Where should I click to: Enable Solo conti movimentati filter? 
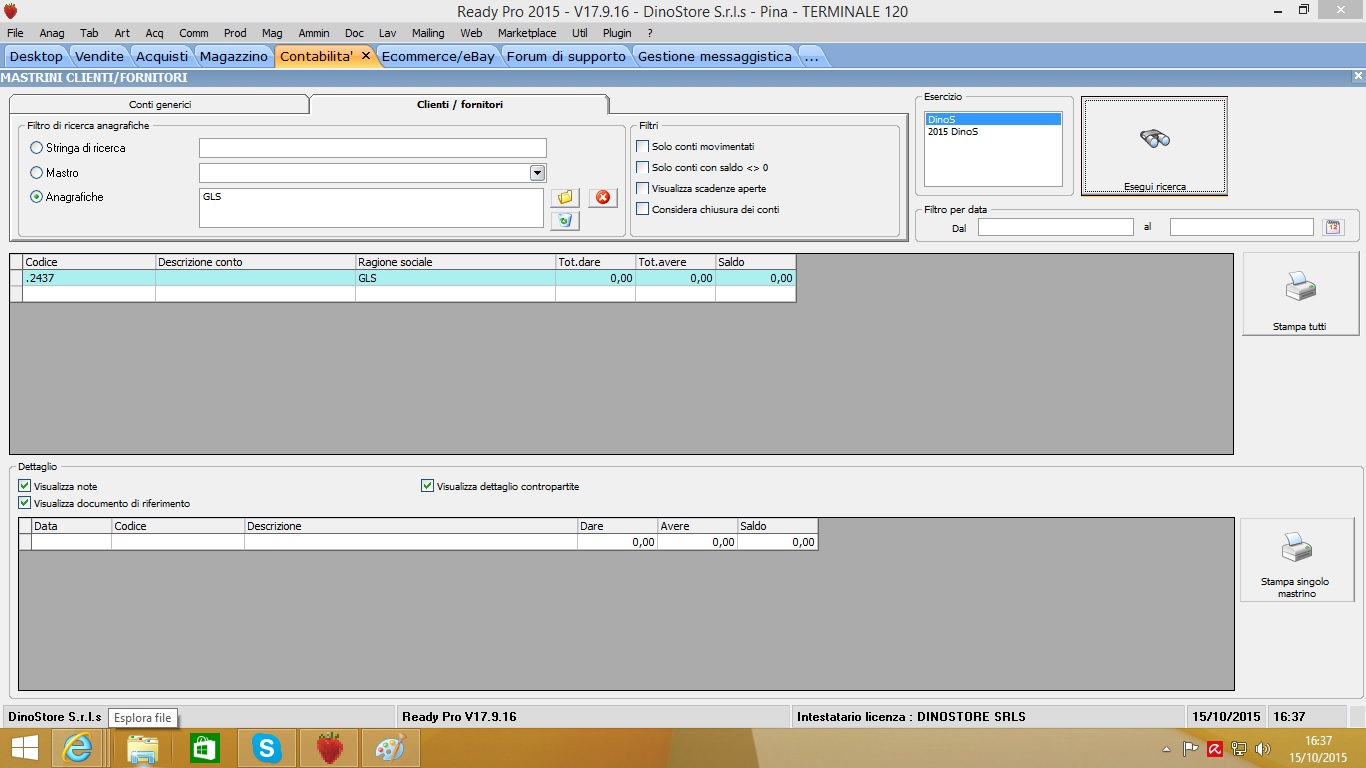643,146
